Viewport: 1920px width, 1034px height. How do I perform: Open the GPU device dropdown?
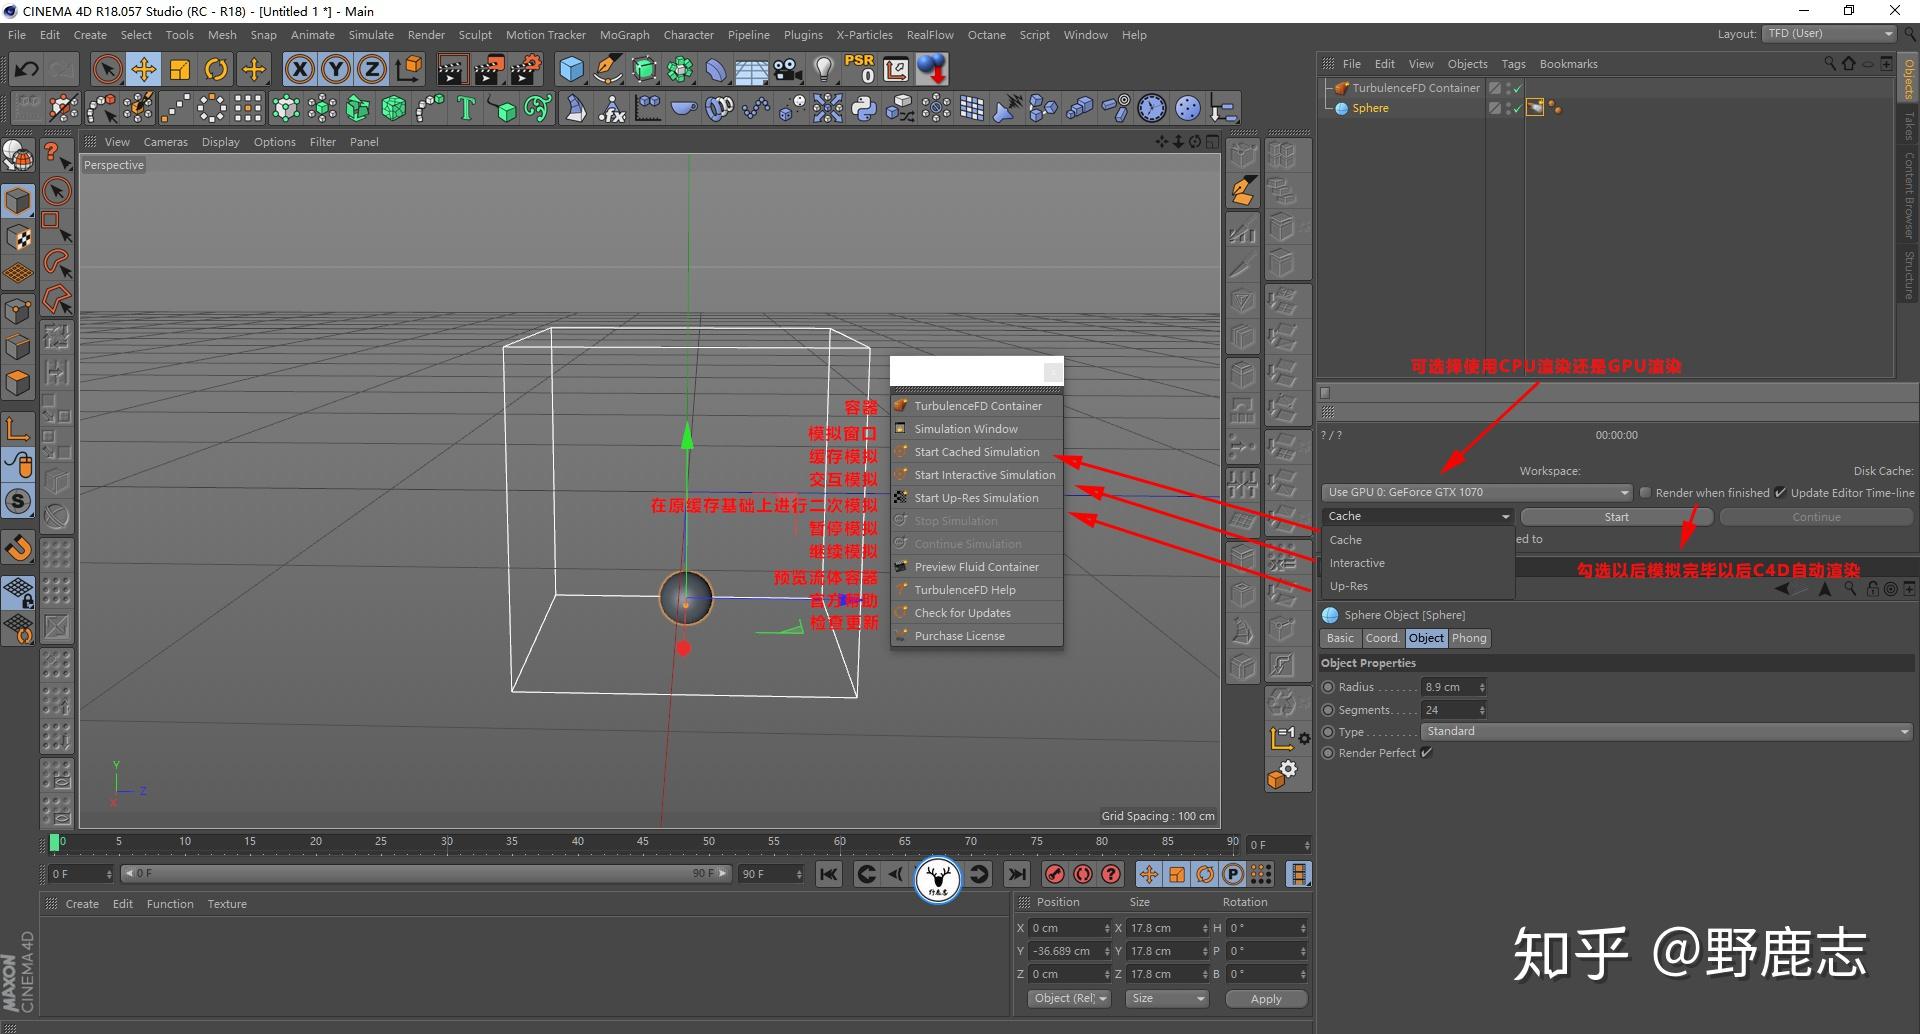[1477, 493]
